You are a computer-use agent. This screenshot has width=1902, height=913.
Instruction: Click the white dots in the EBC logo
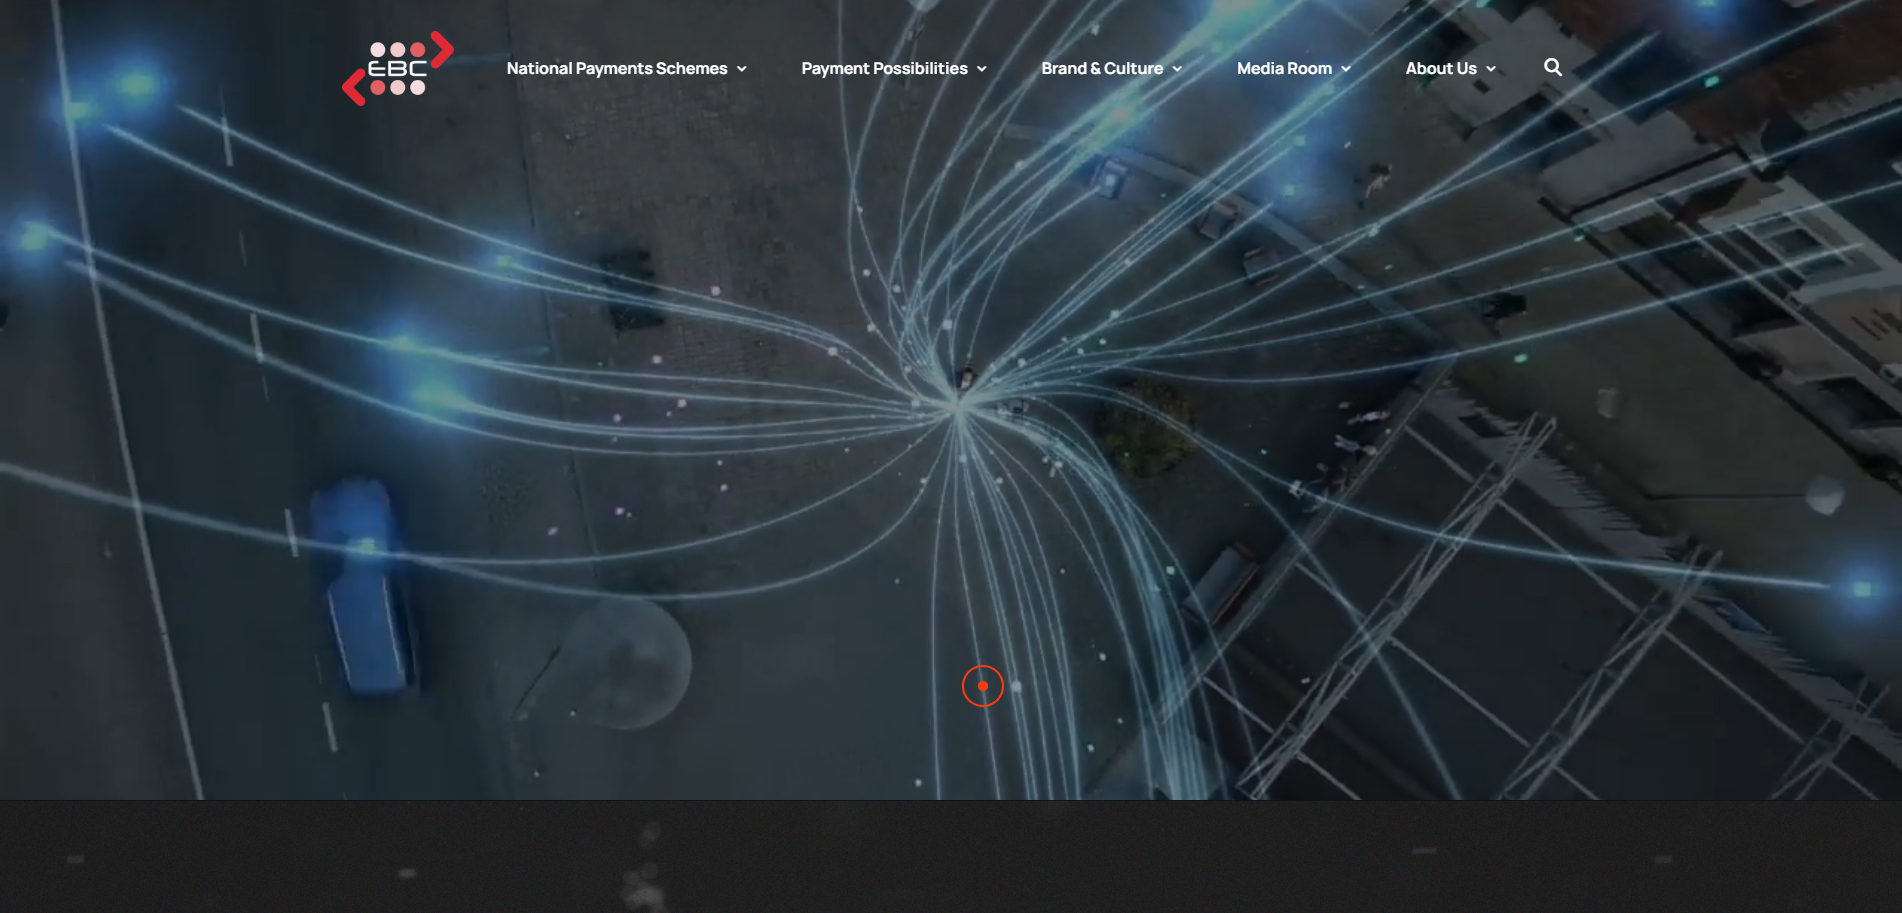397,49
